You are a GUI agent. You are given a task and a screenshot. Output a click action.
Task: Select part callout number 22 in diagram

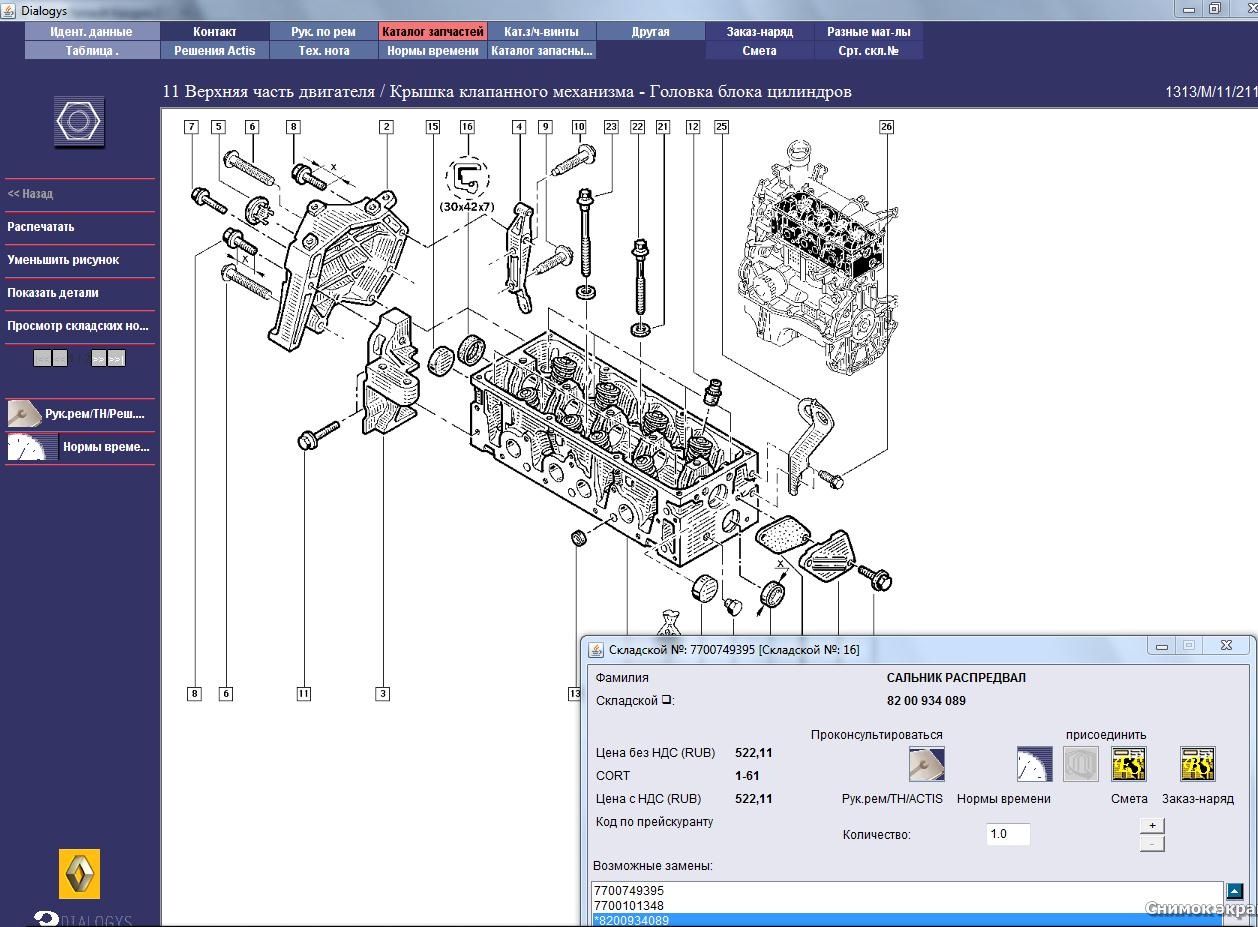(x=638, y=127)
